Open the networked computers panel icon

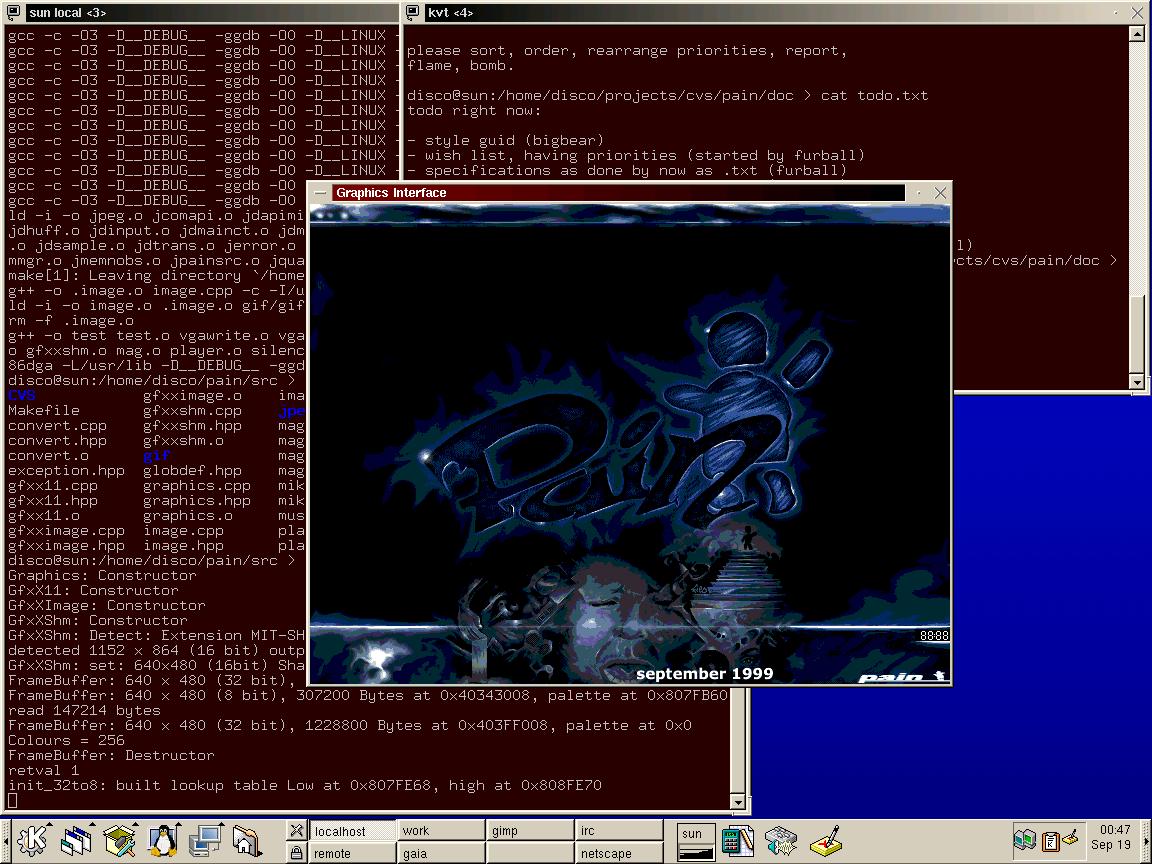point(205,841)
